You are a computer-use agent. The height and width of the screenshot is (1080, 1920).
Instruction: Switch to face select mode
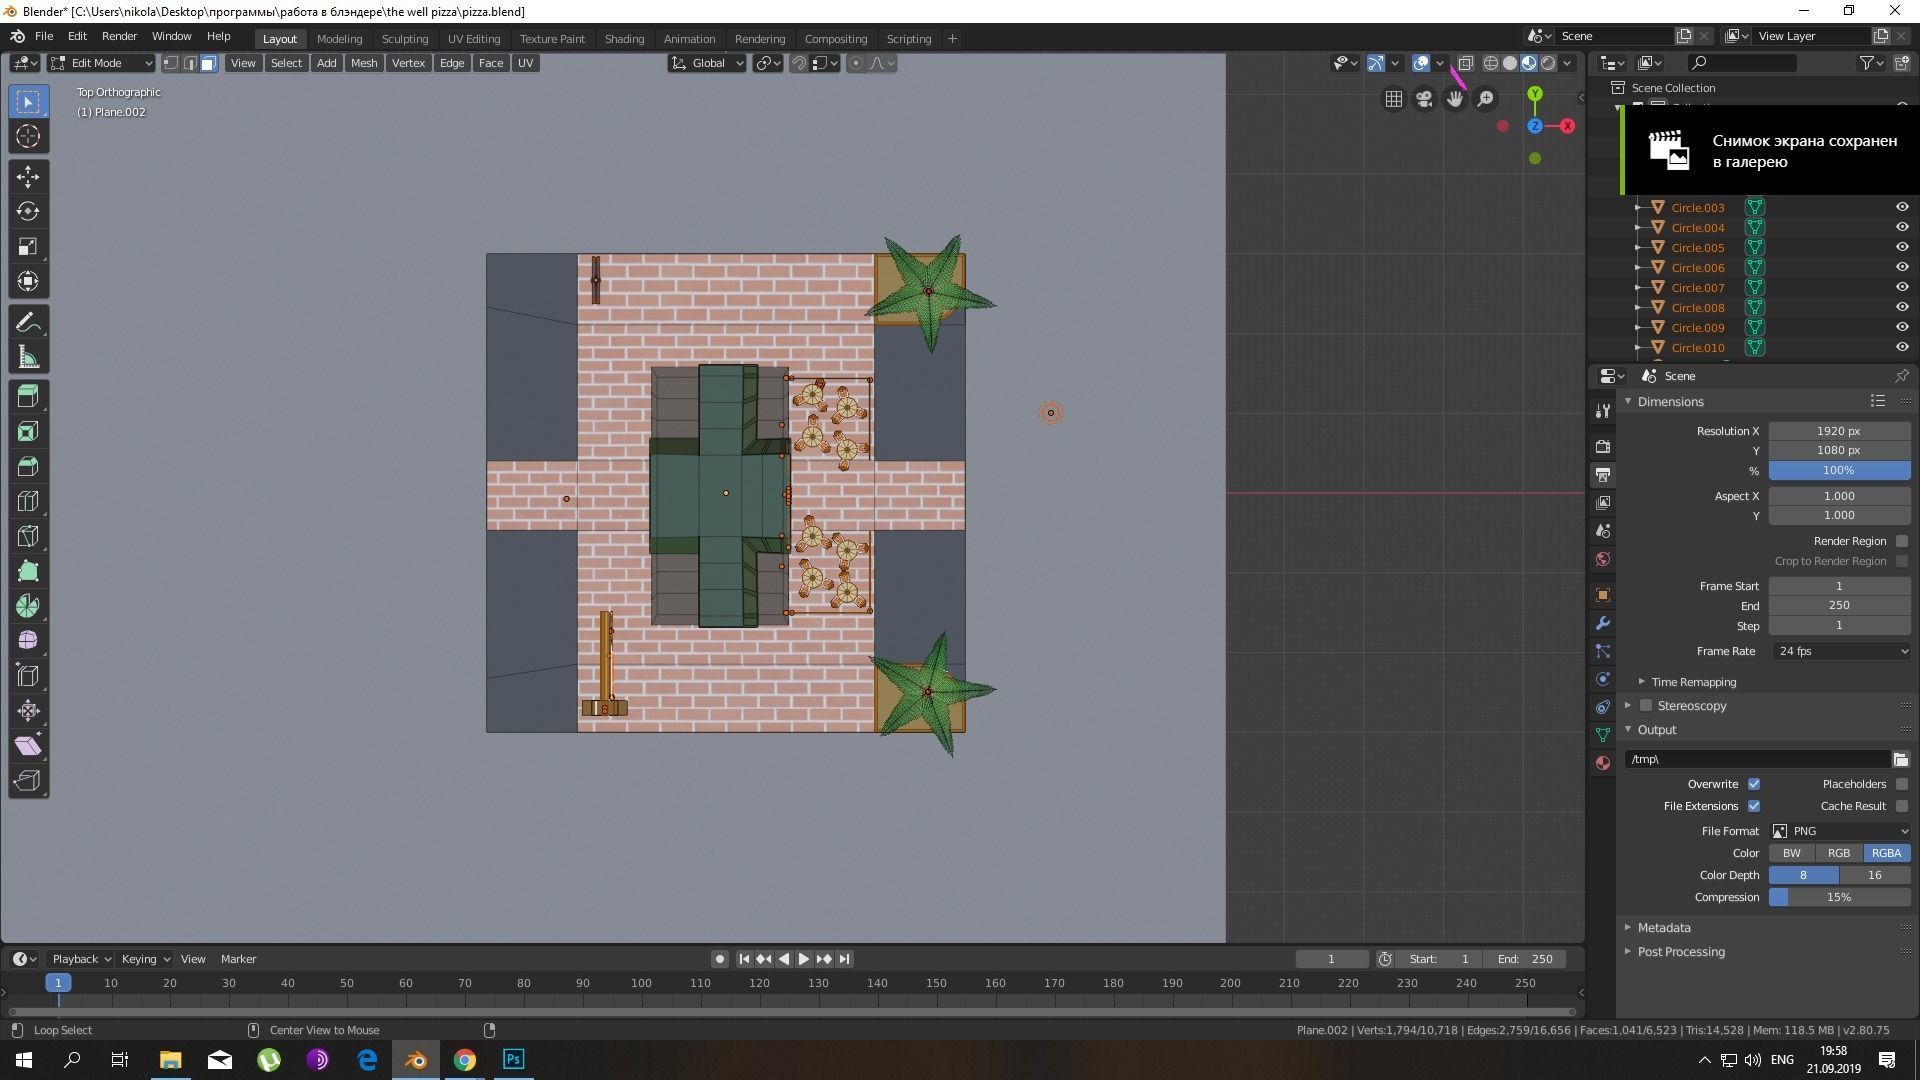tap(208, 63)
